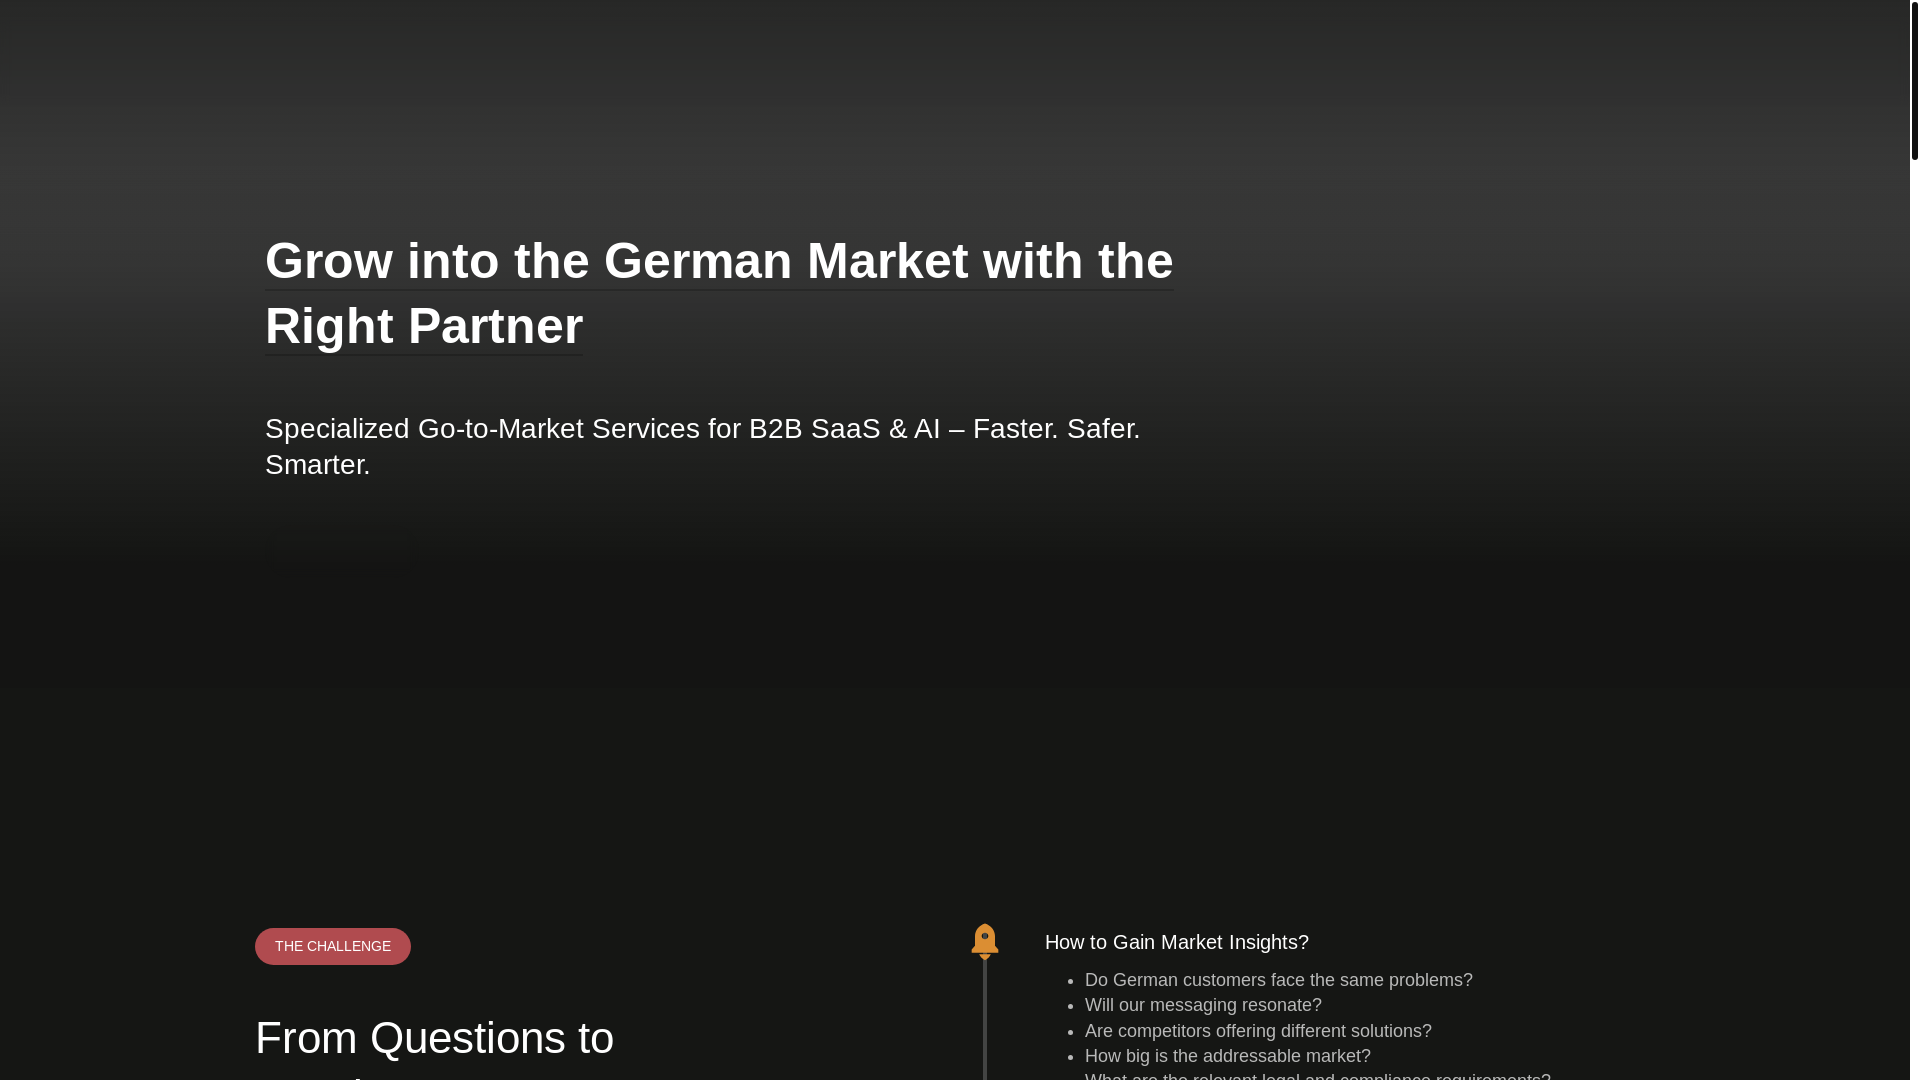Click 'Will our messaging resonate?' bullet
1920x1080 pixels.
pyautogui.click(x=1202, y=1005)
